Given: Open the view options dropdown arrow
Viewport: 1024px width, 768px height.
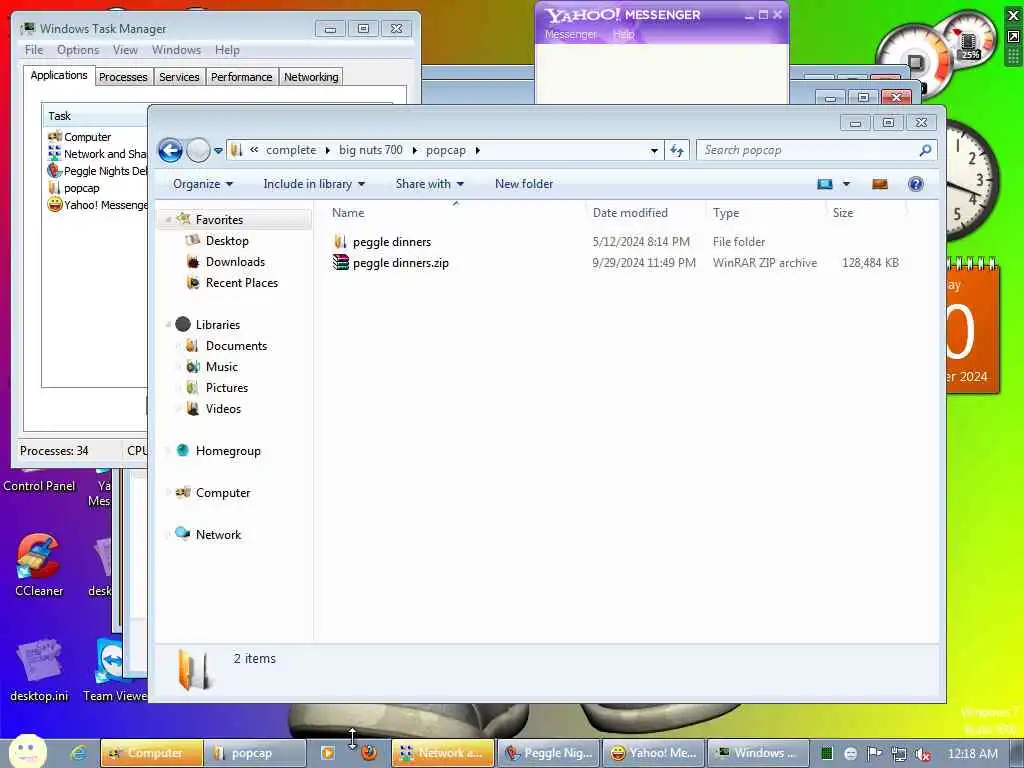Looking at the screenshot, I should (x=846, y=184).
